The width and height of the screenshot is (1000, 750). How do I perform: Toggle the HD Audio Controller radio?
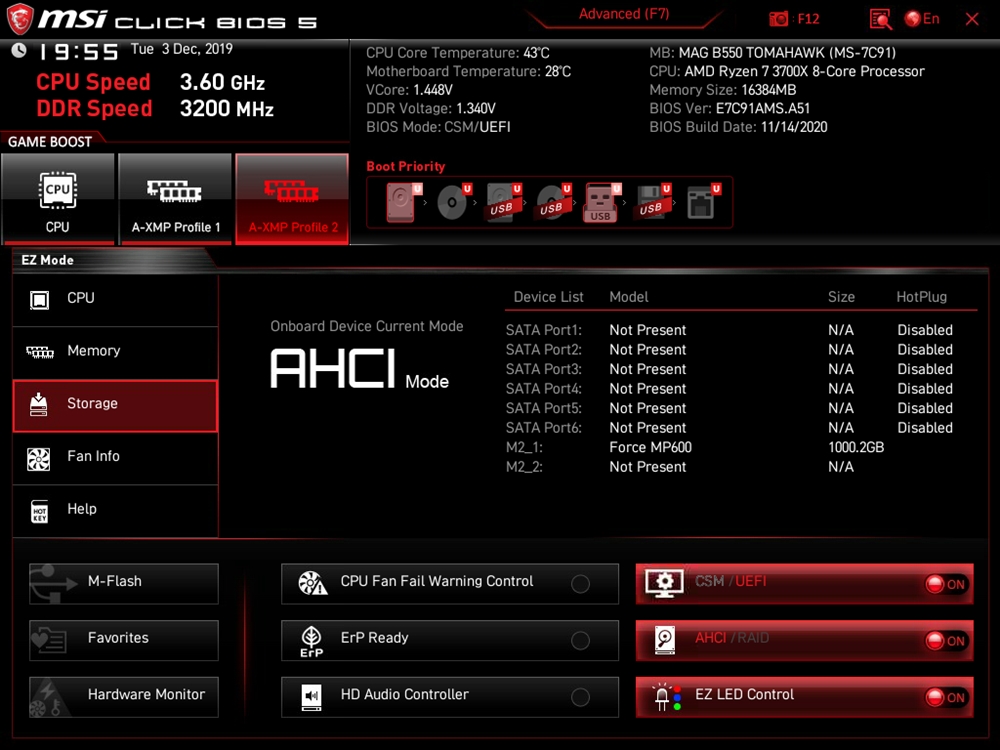tap(580, 697)
